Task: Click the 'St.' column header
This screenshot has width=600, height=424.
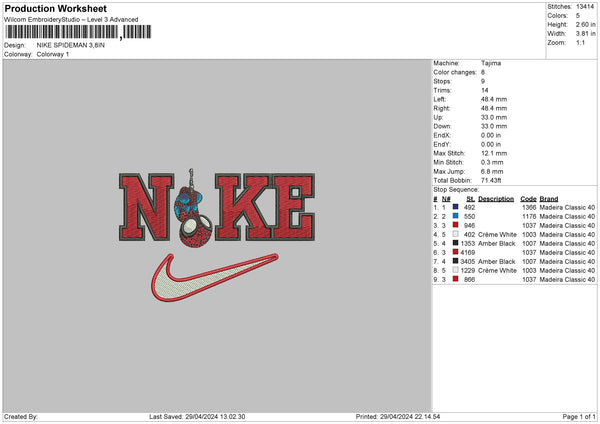Action: tap(471, 199)
